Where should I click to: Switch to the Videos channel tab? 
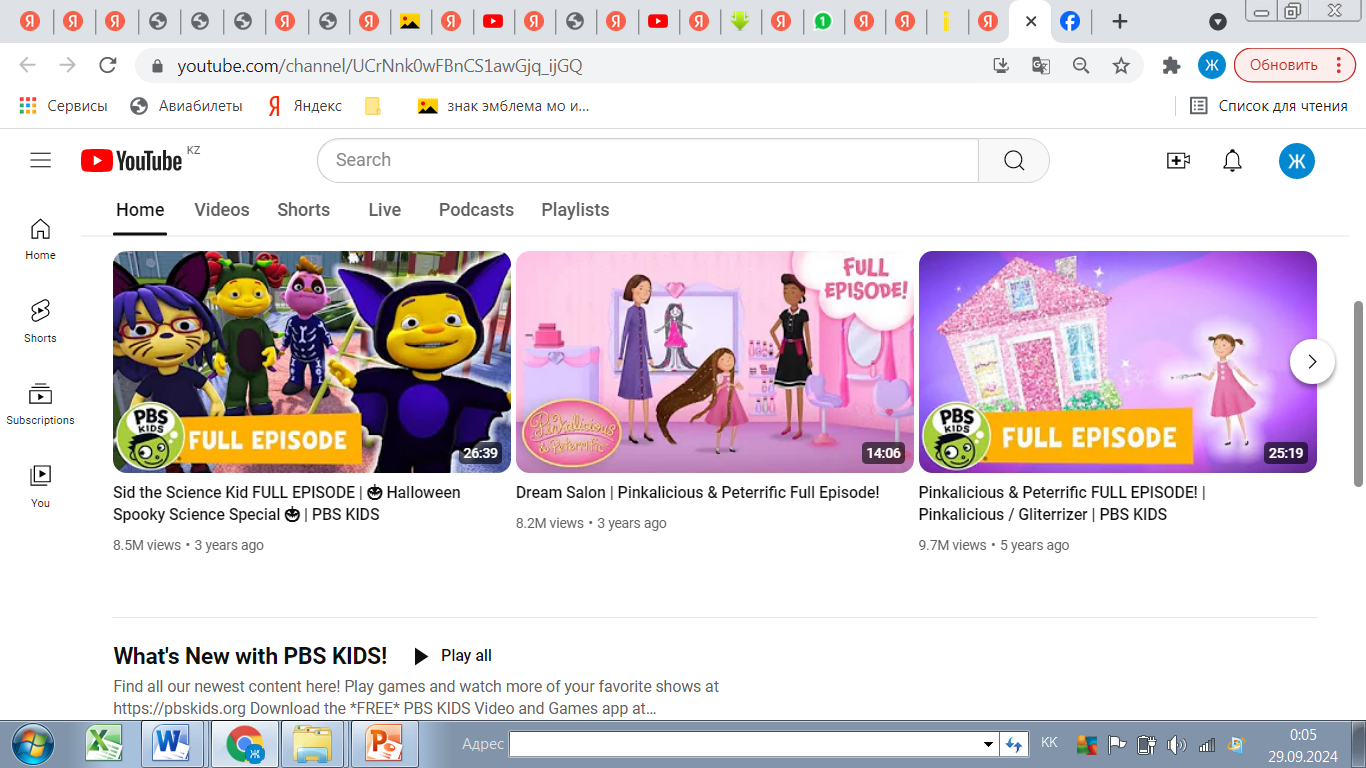pyautogui.click(x=222, y=210)
